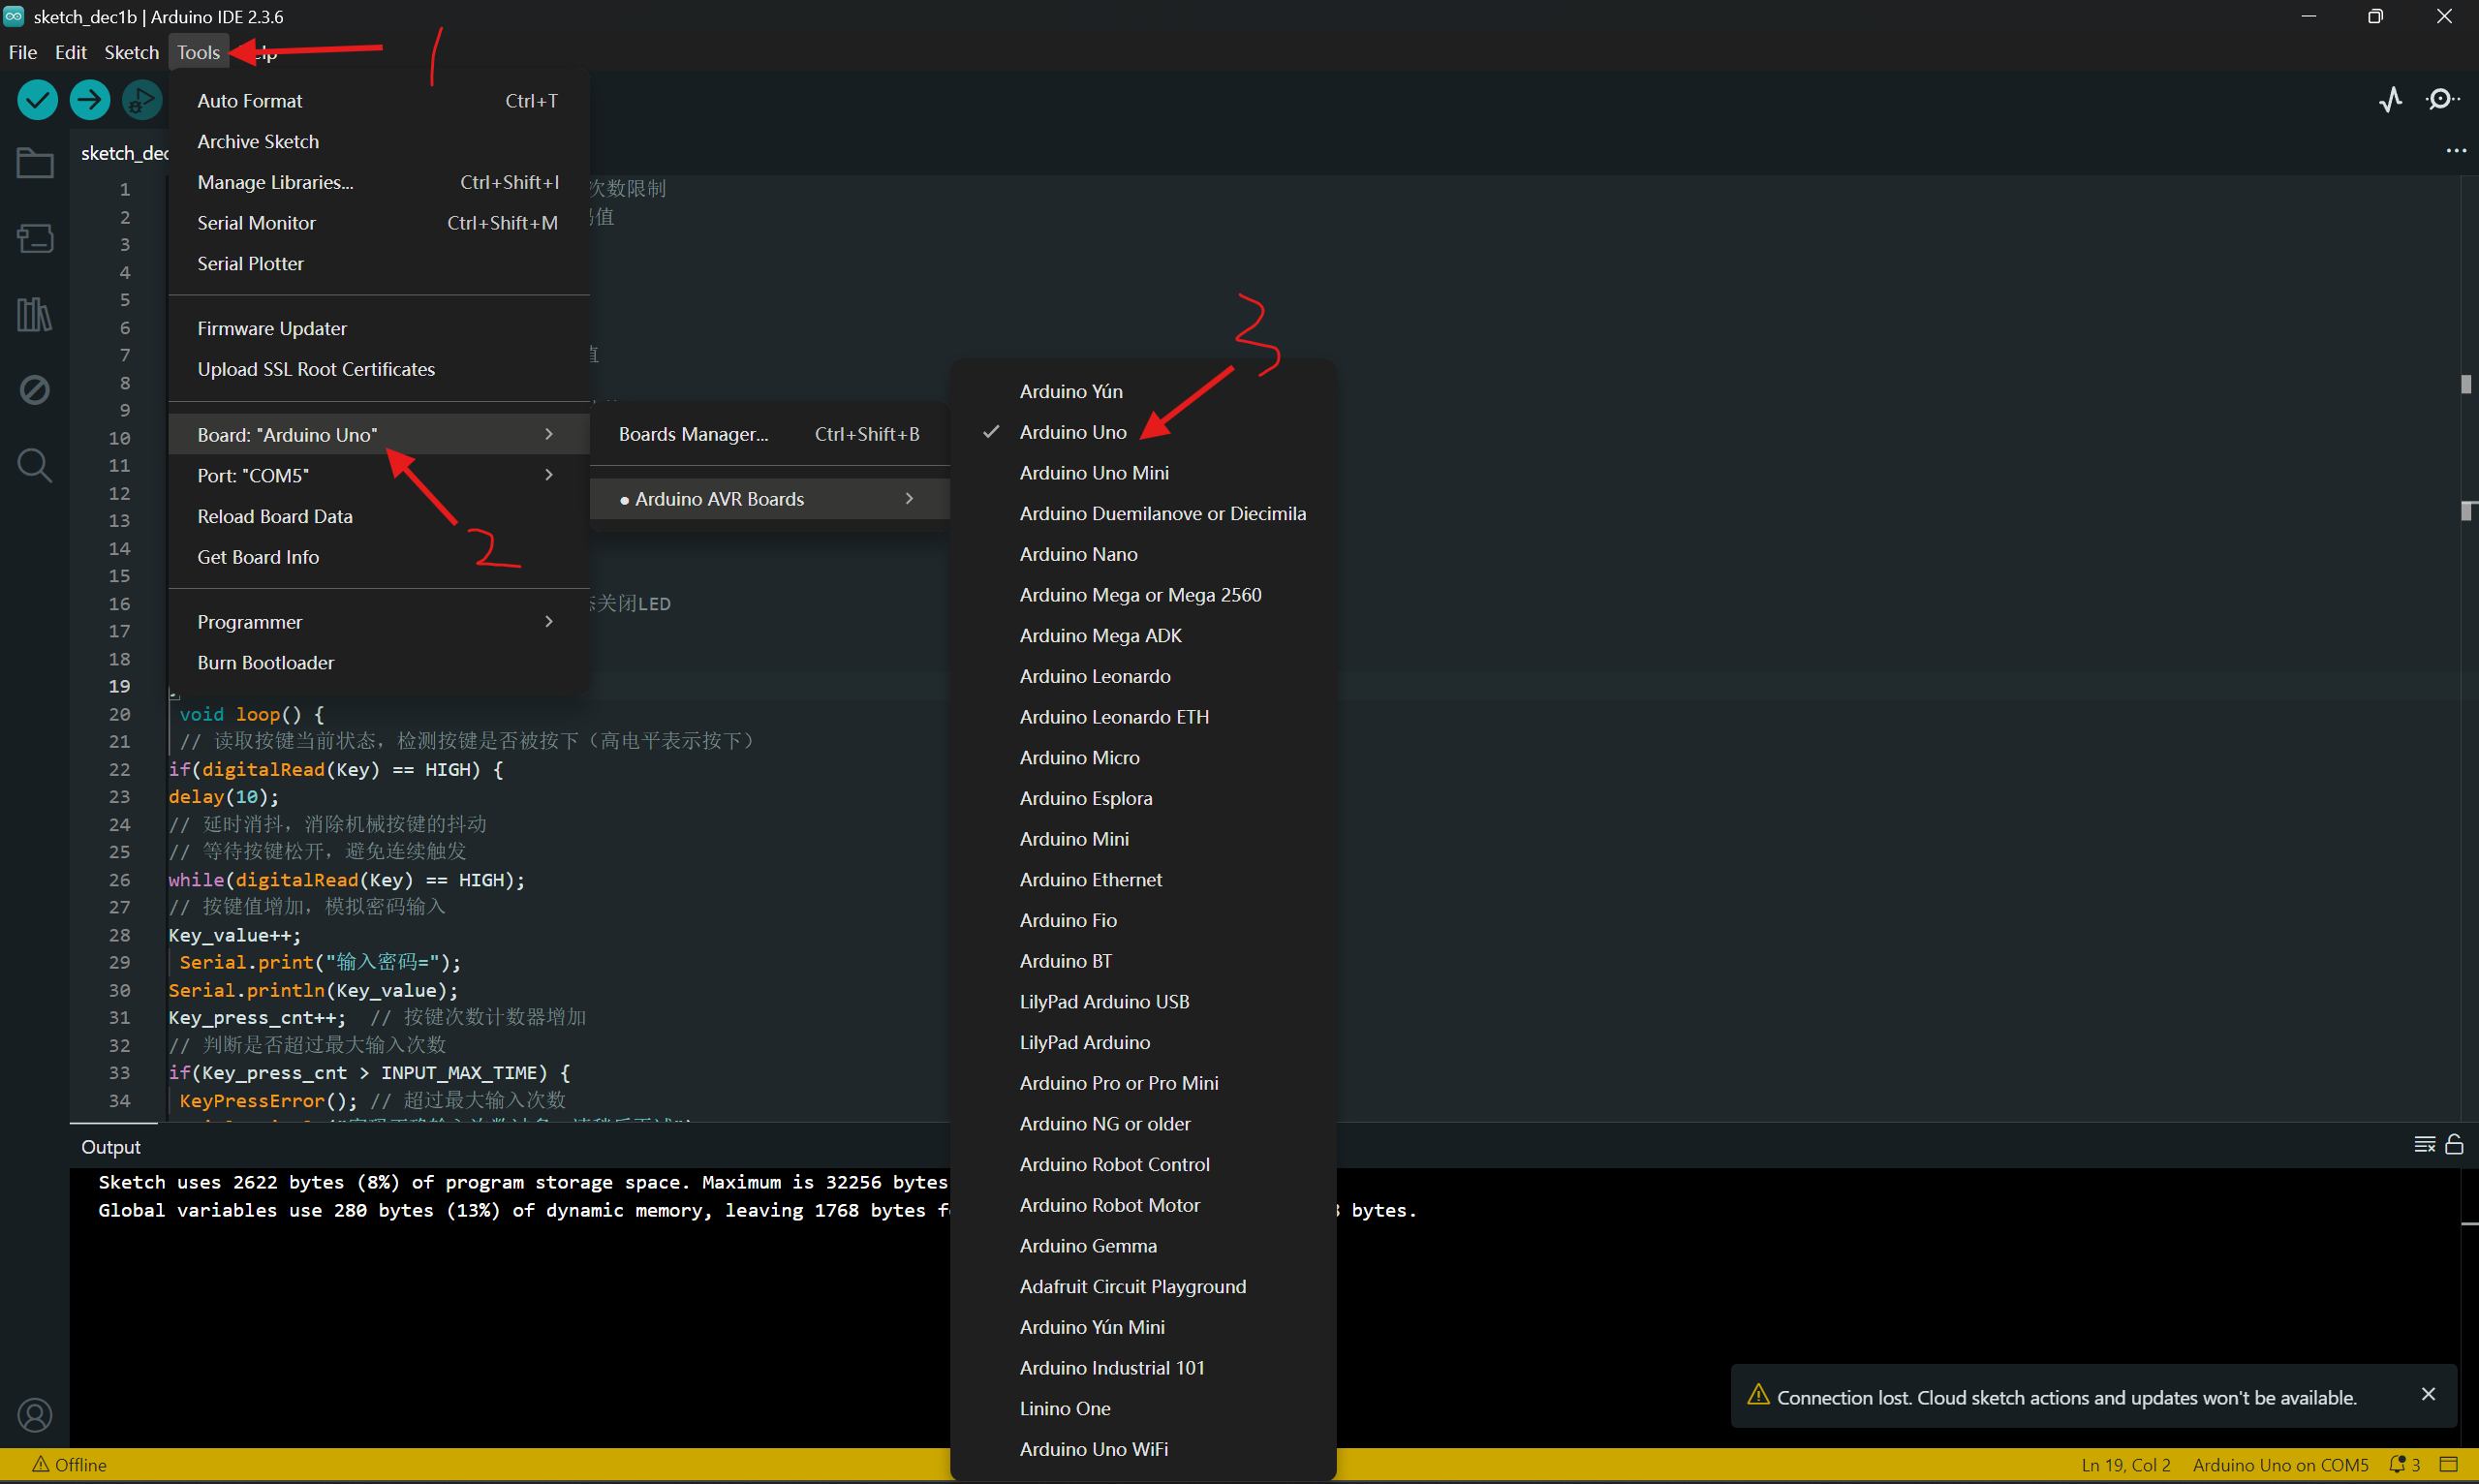Open the Library Manager sidebar icon
This screenshot has height=1484, width=2479.
click(35, 314)
